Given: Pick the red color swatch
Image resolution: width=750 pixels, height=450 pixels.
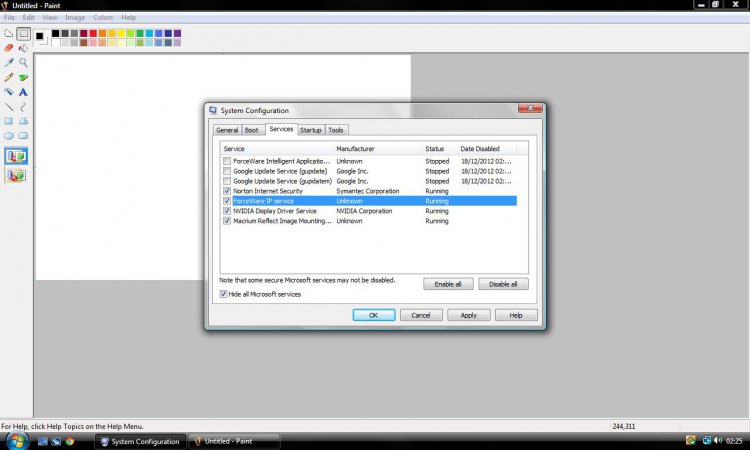Looking at the screenshot, I should pyautogui.click(x=93, y=33).
